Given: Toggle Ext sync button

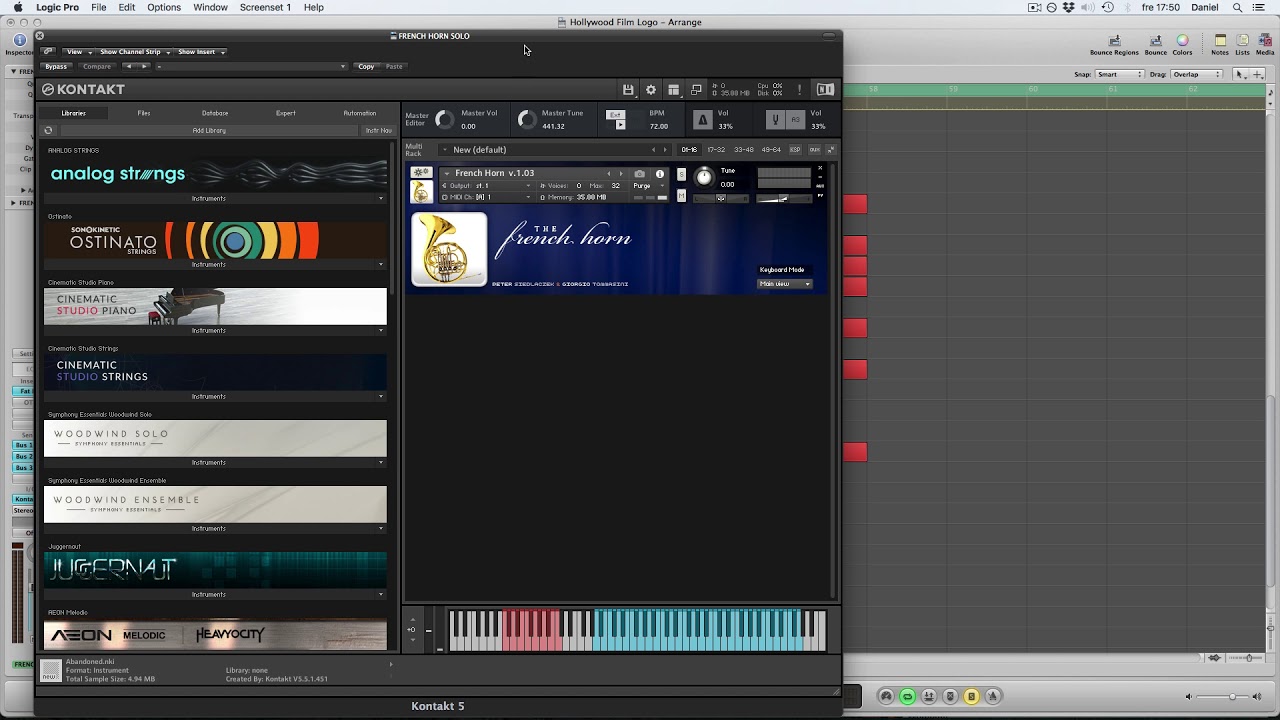Looking at the screenshot, I should (x=616, y=114).
